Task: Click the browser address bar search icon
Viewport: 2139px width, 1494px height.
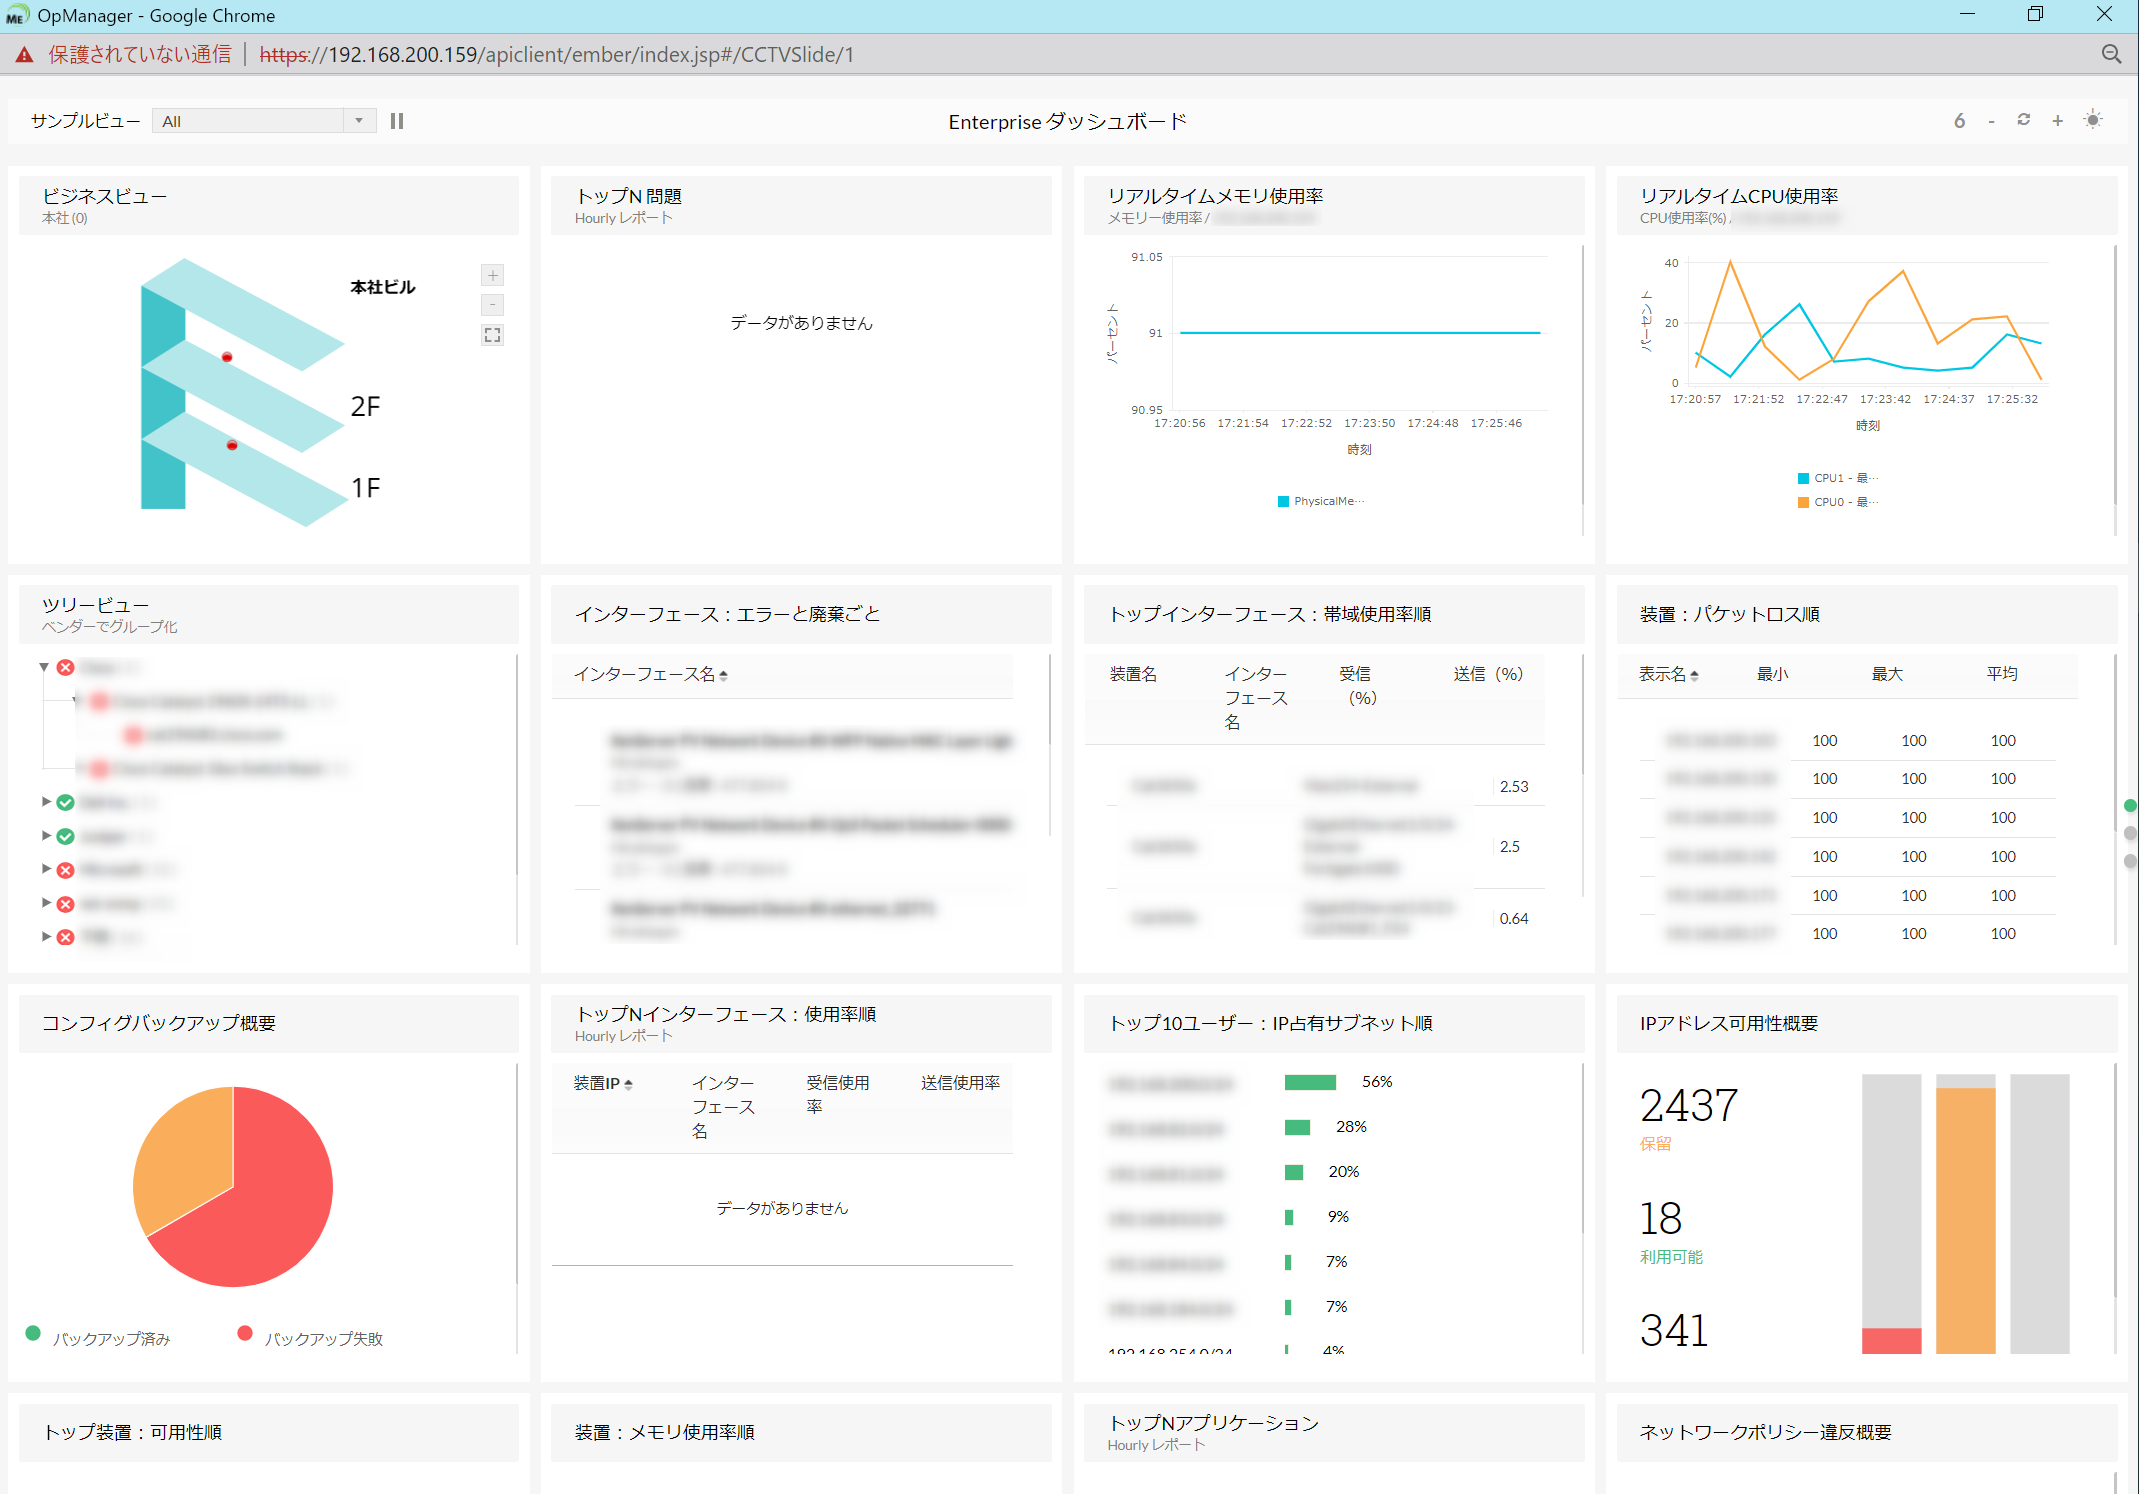Action: tap(2111, 54)
